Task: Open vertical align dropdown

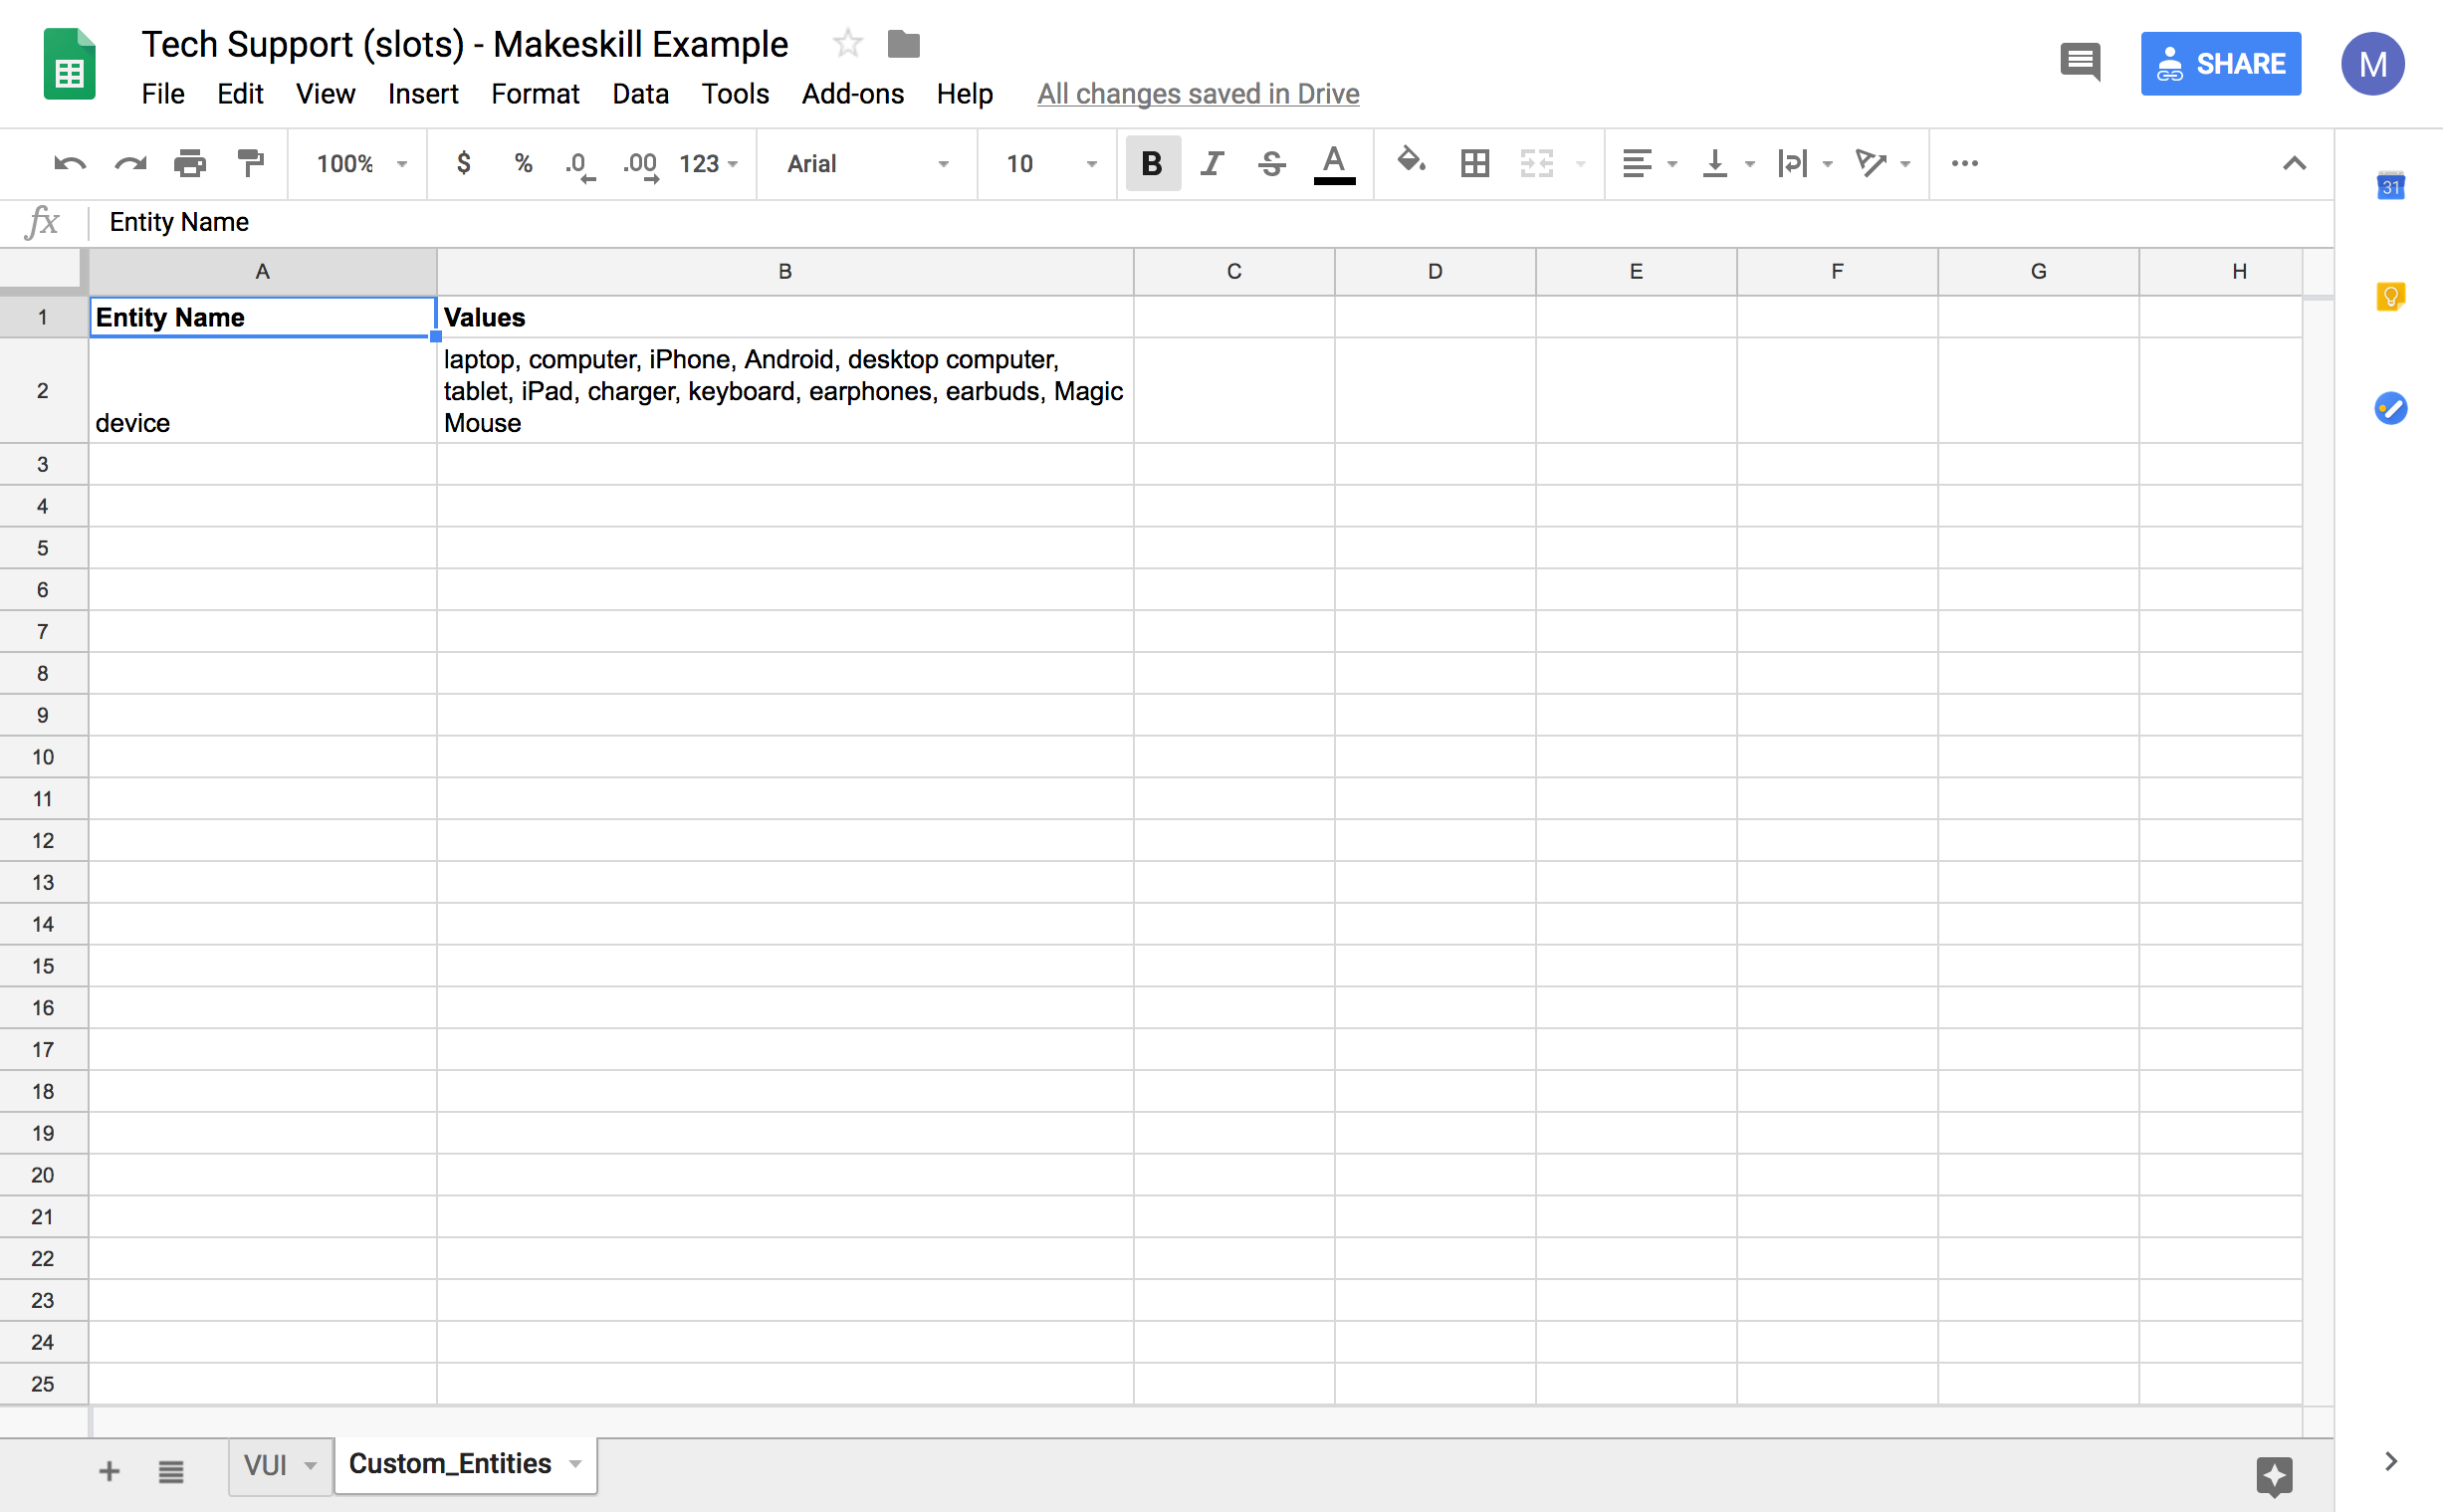Action: [1727, 163]
